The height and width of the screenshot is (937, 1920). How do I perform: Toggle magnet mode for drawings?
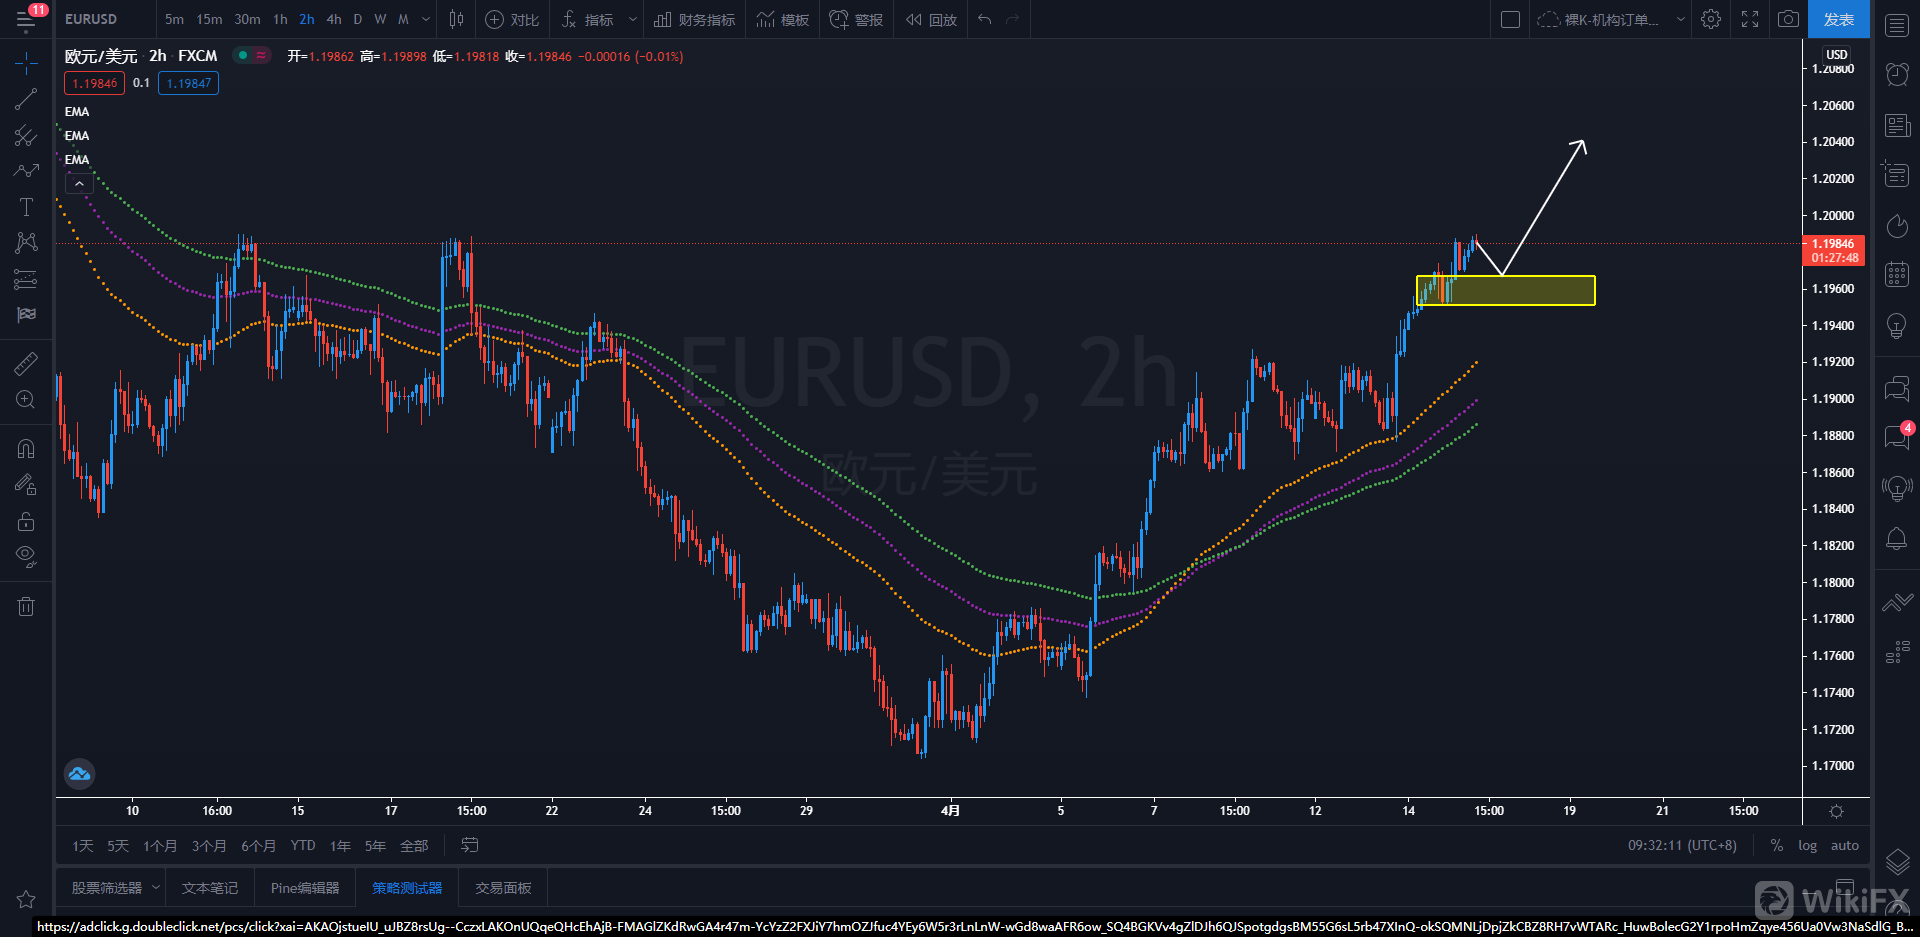pos(26,449)
